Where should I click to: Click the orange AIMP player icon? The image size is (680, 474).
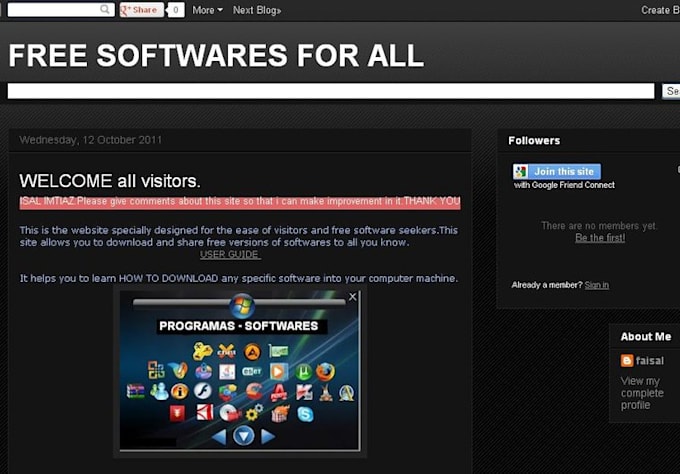(252, 352)
